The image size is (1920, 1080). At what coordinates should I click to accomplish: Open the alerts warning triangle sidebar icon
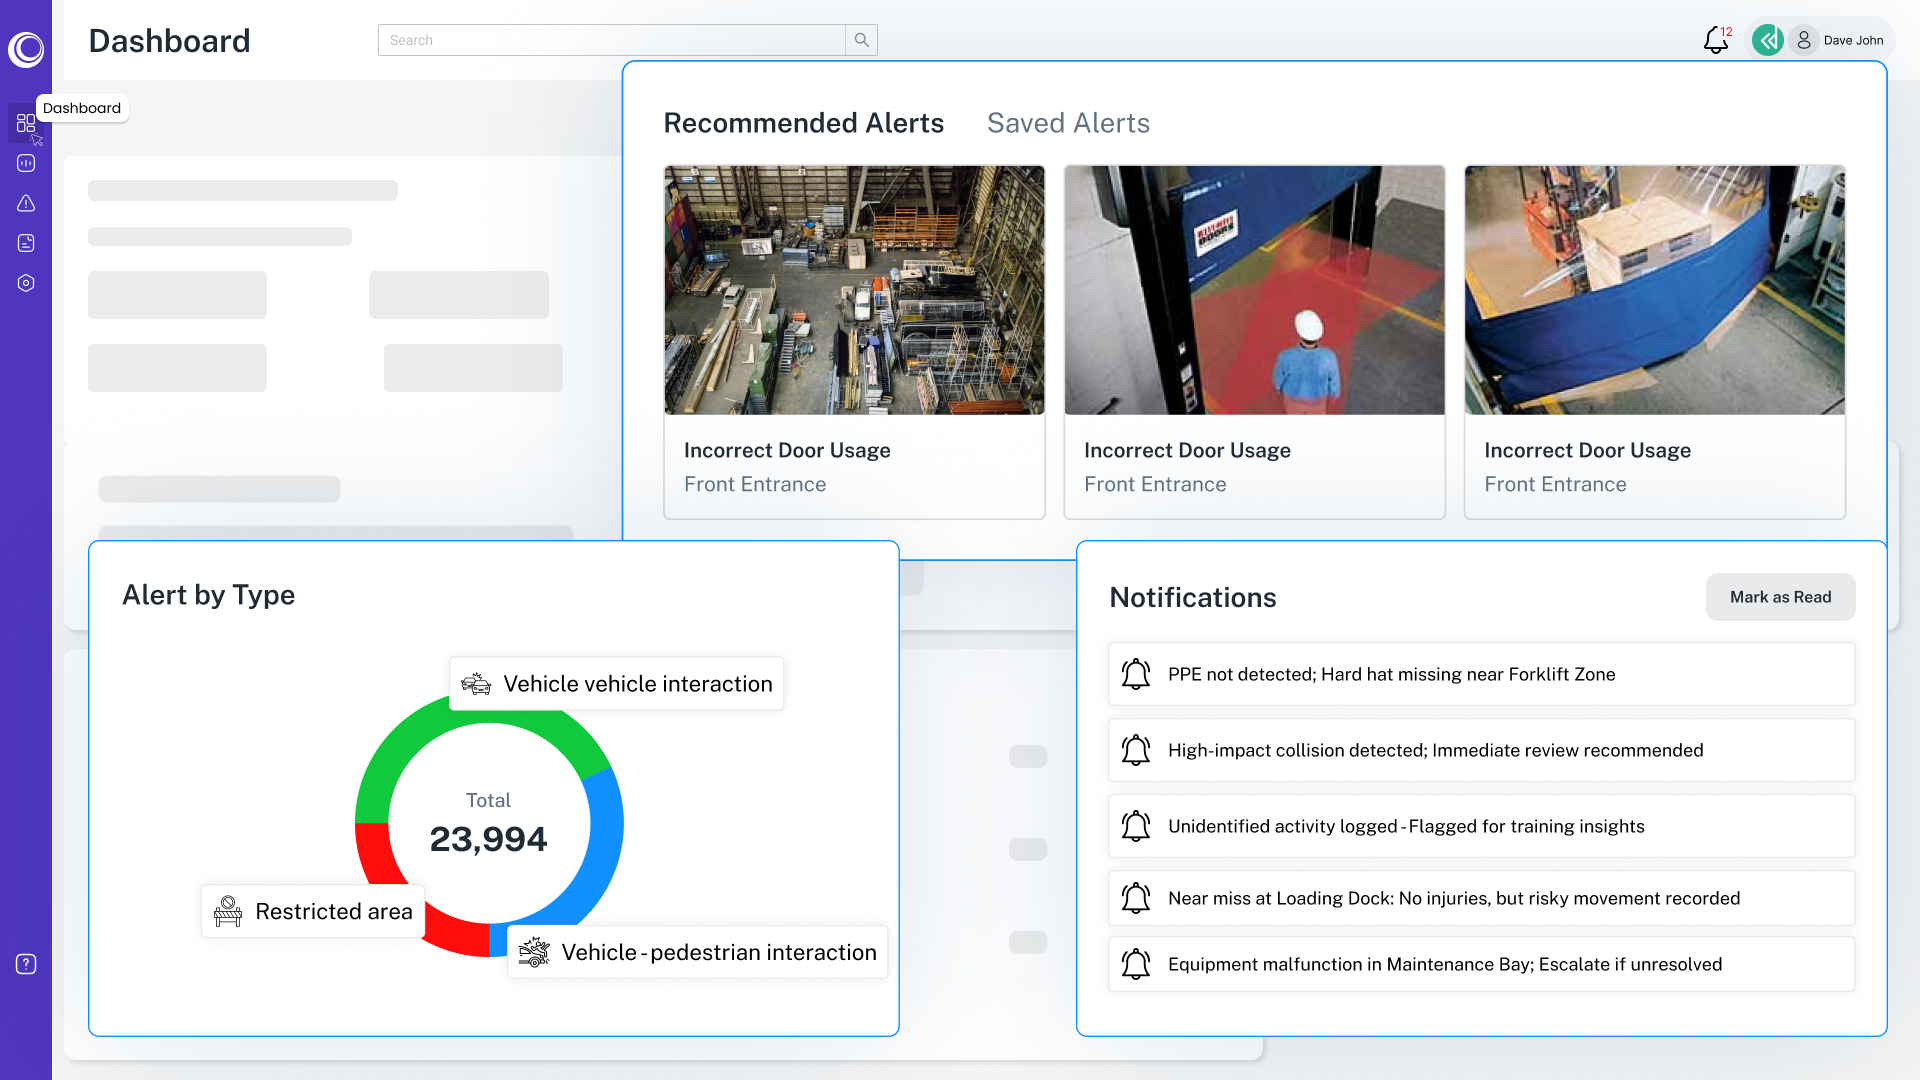click(26, 203)
